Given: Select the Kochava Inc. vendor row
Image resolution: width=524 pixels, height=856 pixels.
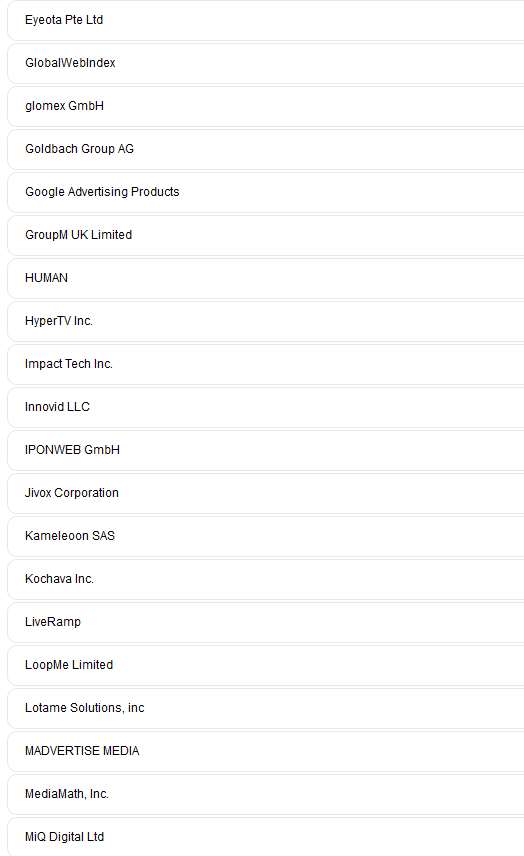Looking at the screenshot, I should click(x=266, y=579).
